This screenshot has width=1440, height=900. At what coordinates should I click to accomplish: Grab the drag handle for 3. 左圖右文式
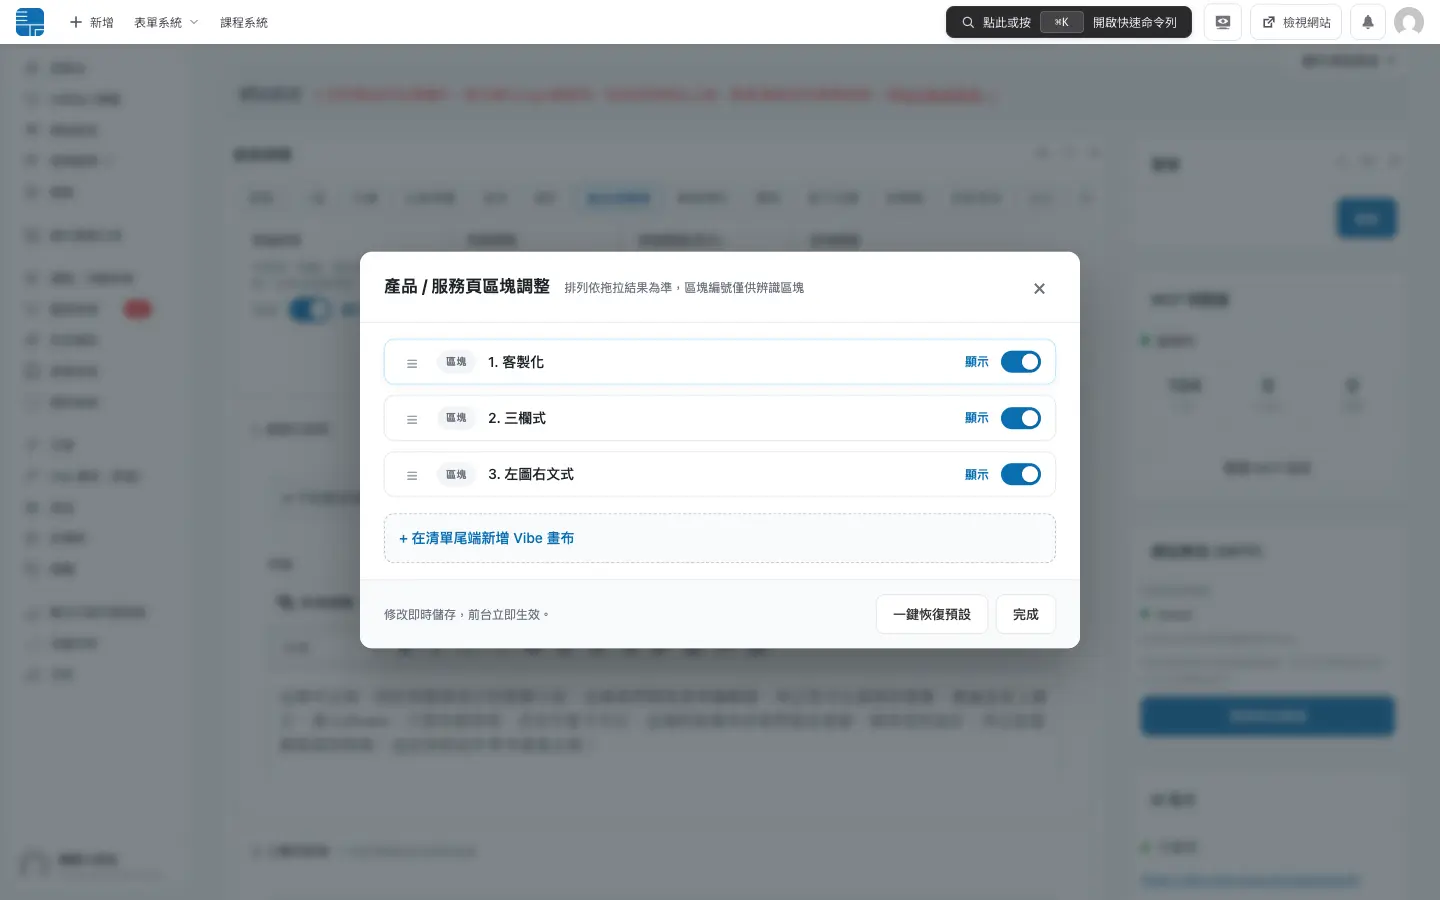412,475
